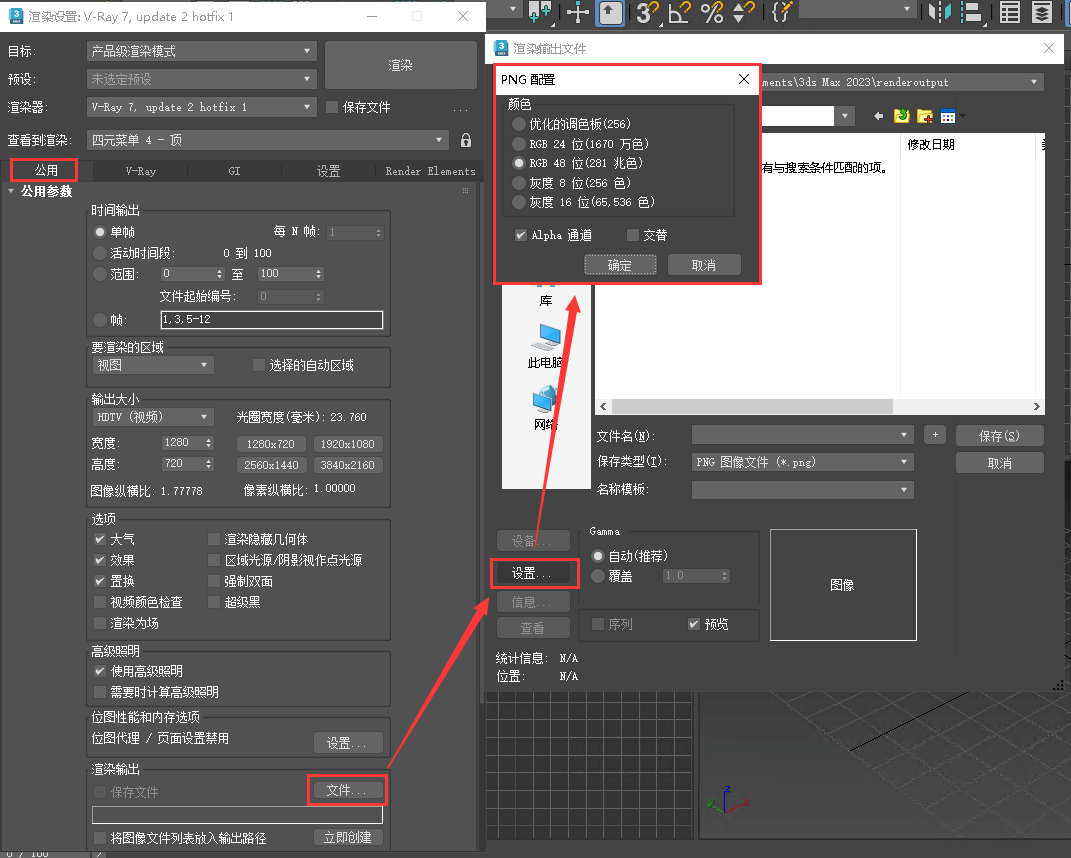
Task: Enable 渲染隐藏几何体 checkbox
Action: 214,539
